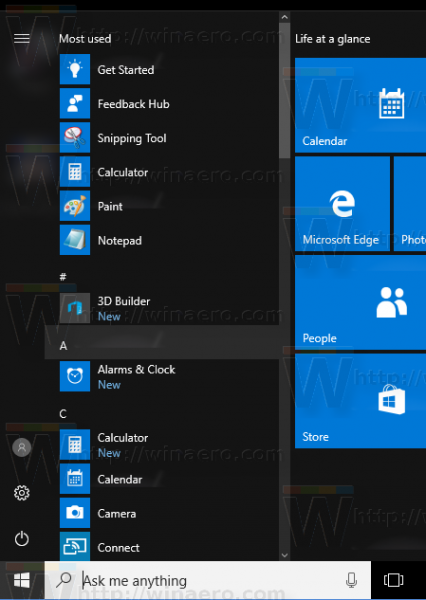Click the Life at a glance group title
Image resolution: width=426 pixels, height=600 pixels.
(333, 39)
